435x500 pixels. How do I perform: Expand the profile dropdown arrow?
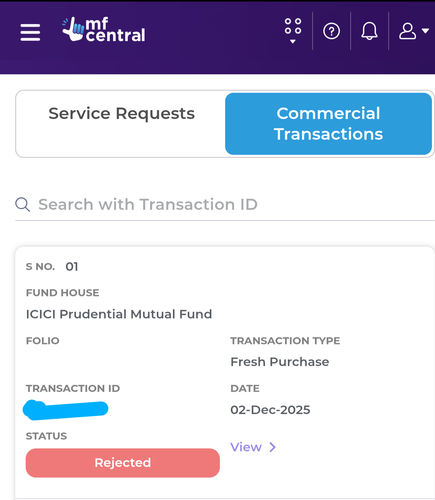(425, 31)
